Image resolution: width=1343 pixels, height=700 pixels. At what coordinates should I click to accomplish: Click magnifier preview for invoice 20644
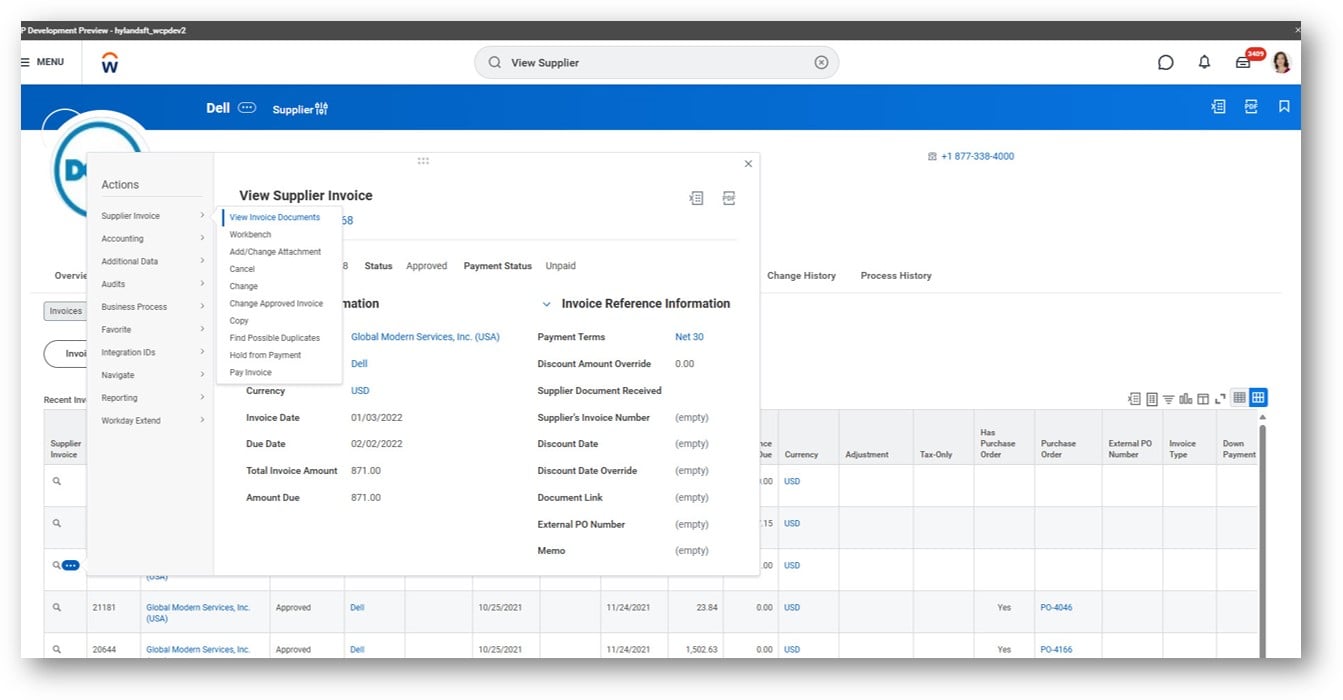pyautogui.click(x=57, y=649)
